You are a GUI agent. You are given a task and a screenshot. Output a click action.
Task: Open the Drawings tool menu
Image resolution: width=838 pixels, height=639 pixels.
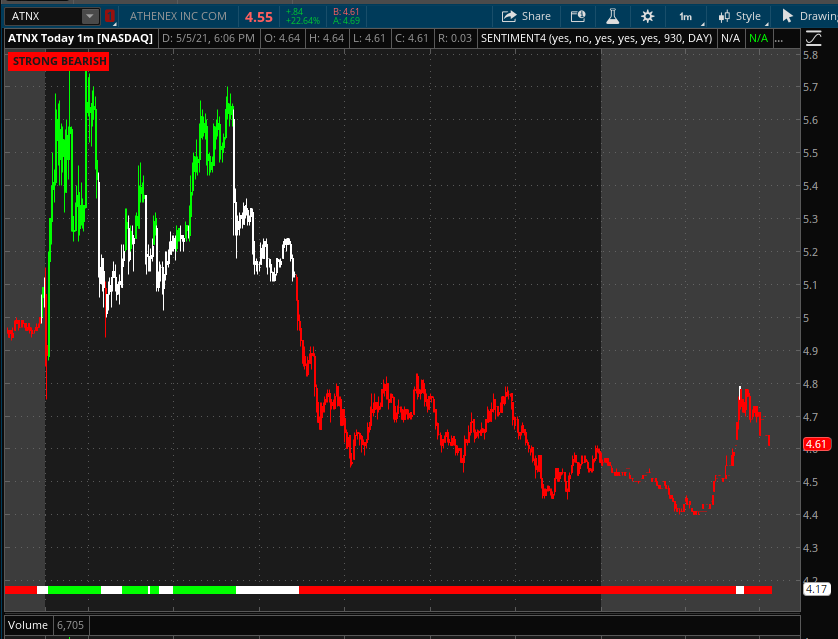coord(809,16)
